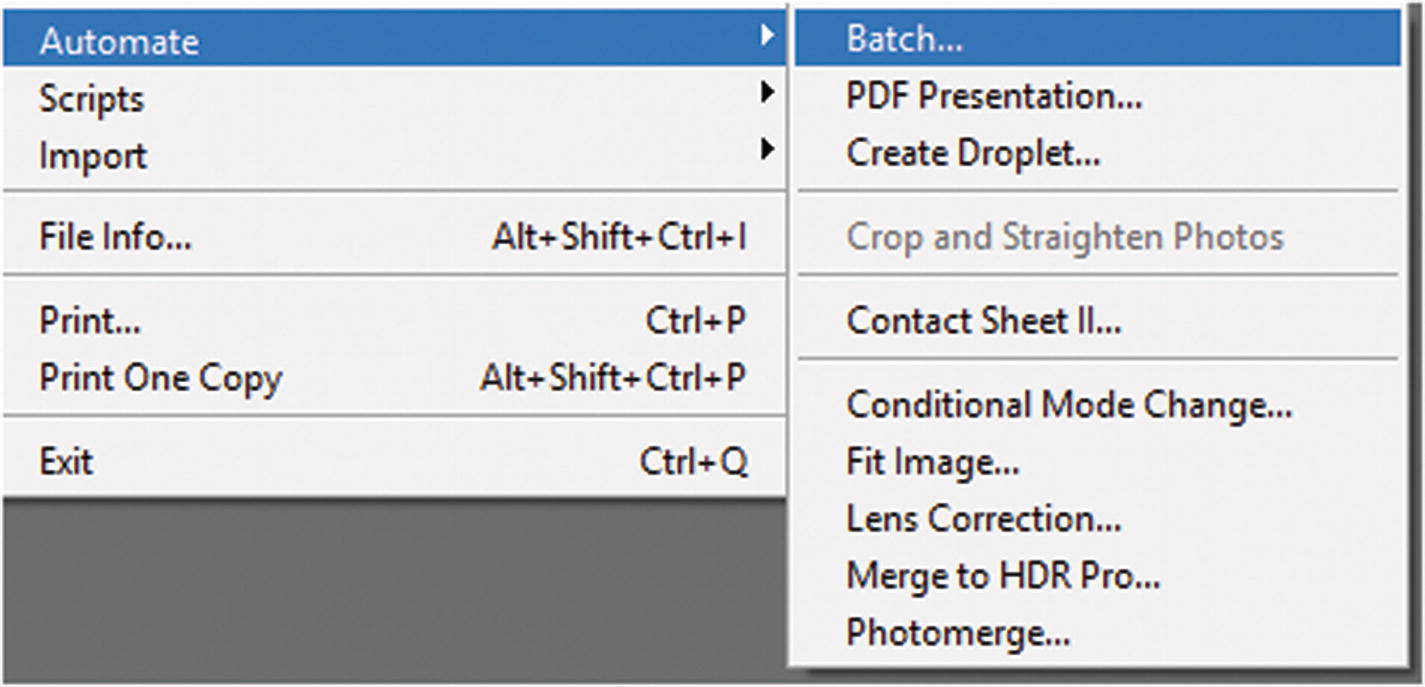Open the Import menu entry
Image resolution: width=1425 pixels, height=687 pixels.
[93, 156]
